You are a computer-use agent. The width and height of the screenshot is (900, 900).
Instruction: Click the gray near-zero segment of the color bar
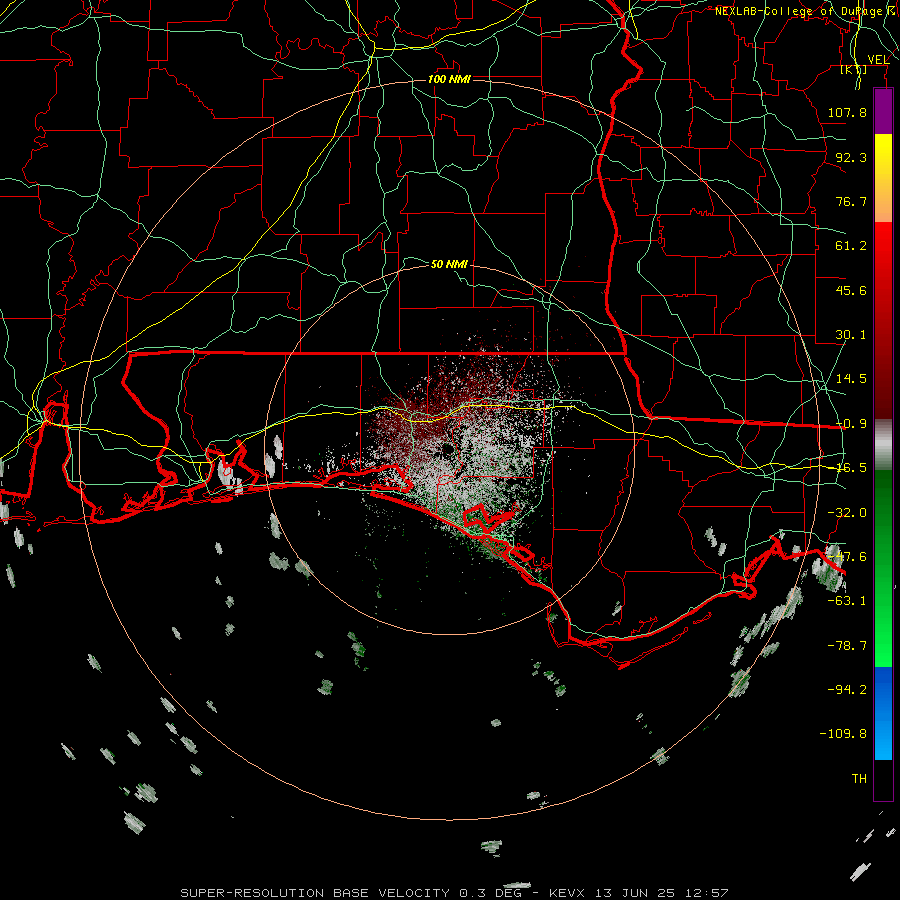883,445
